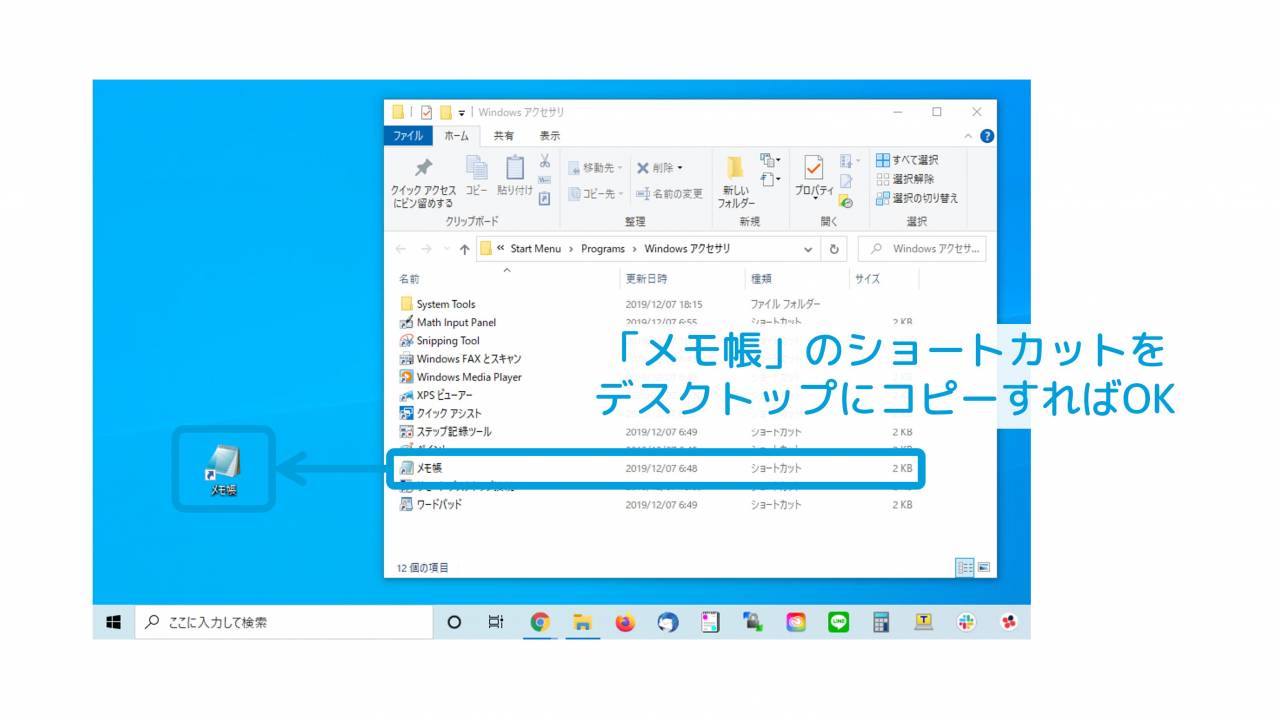Image resolution: width=1280 pixels, height=719 pixels.
Task: Switch to large icons view in status bar
Action: [984, 567]
